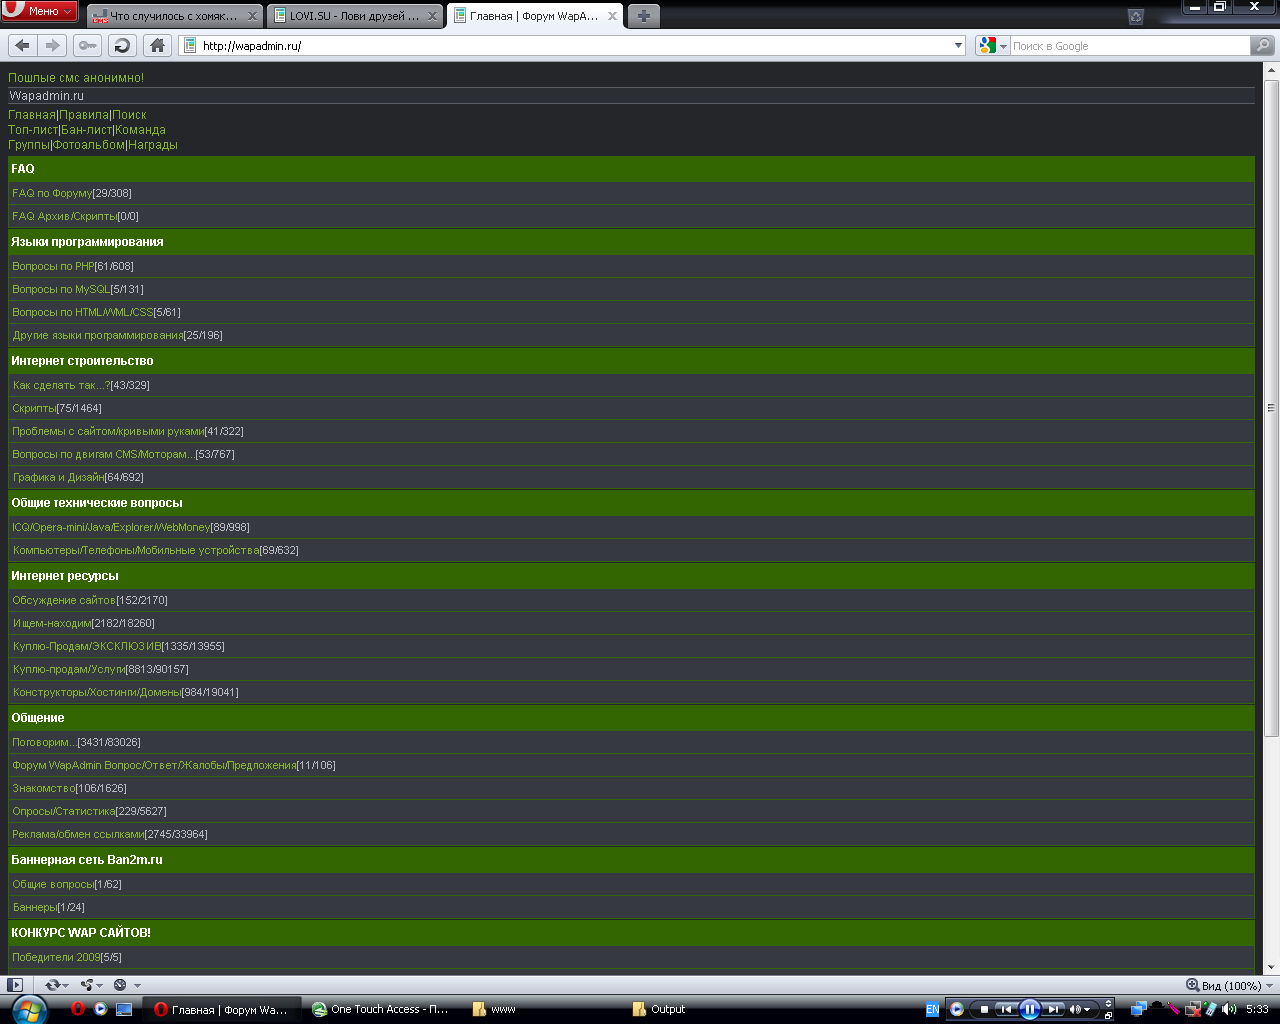Toggle the Opera side panel button
Screen dimensions: 1280x1024
(x=15, y=985)
